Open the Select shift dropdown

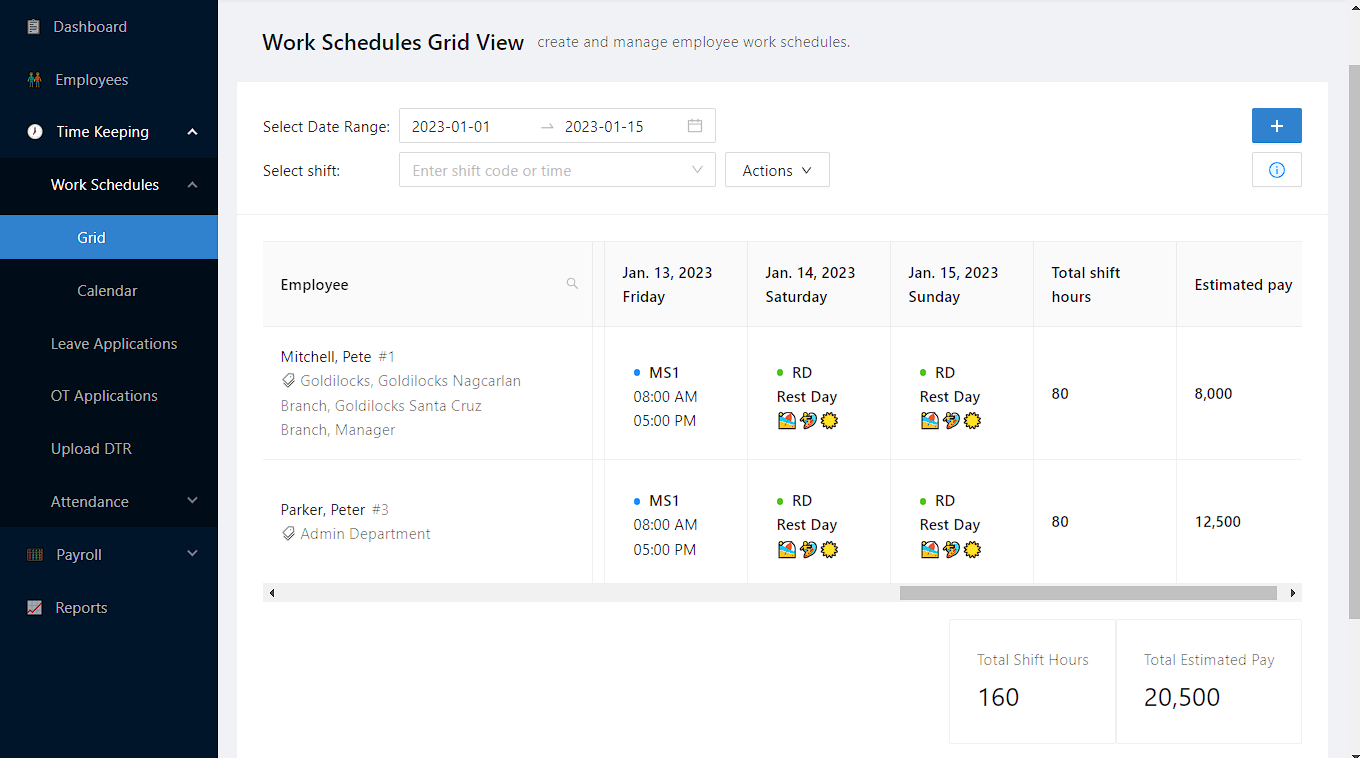click(557, 170)
